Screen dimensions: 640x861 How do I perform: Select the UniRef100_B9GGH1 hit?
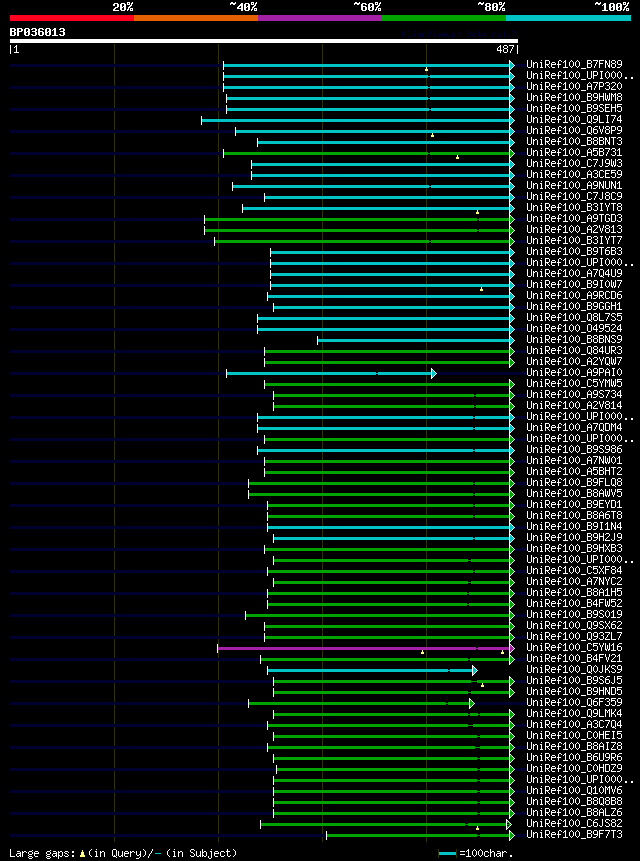tap(574, 306)
